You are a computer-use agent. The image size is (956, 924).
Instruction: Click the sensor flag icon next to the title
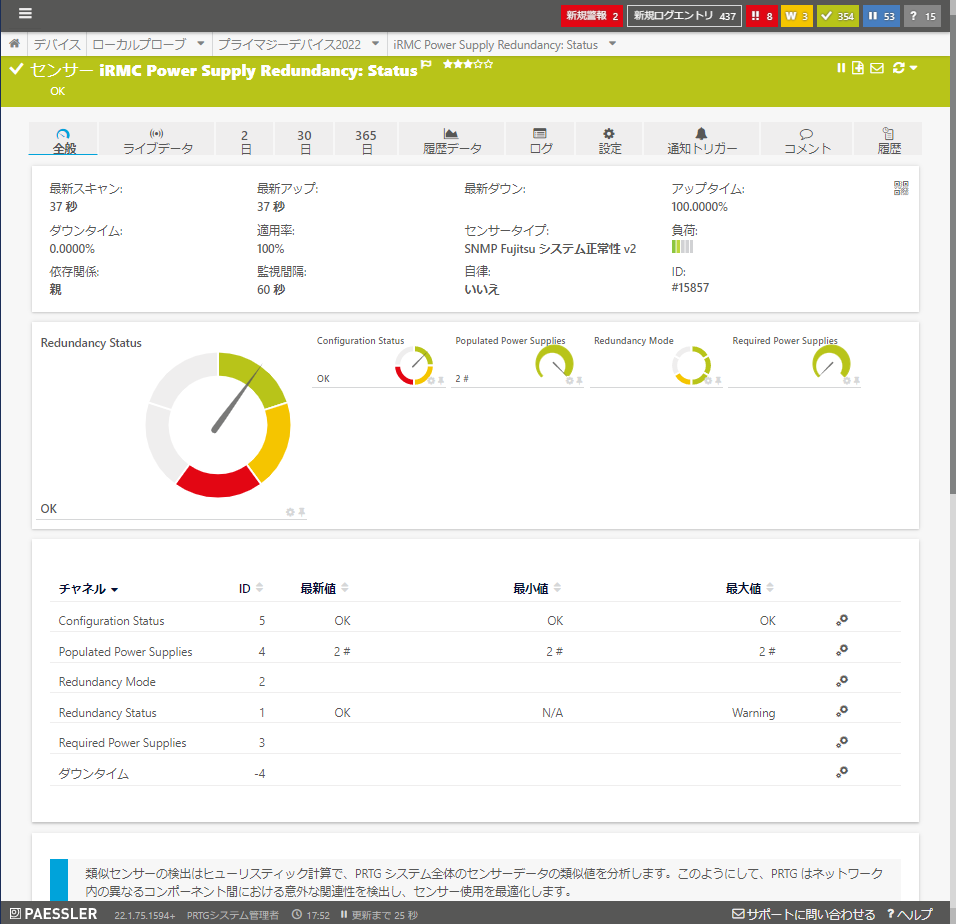click(426, 63)
